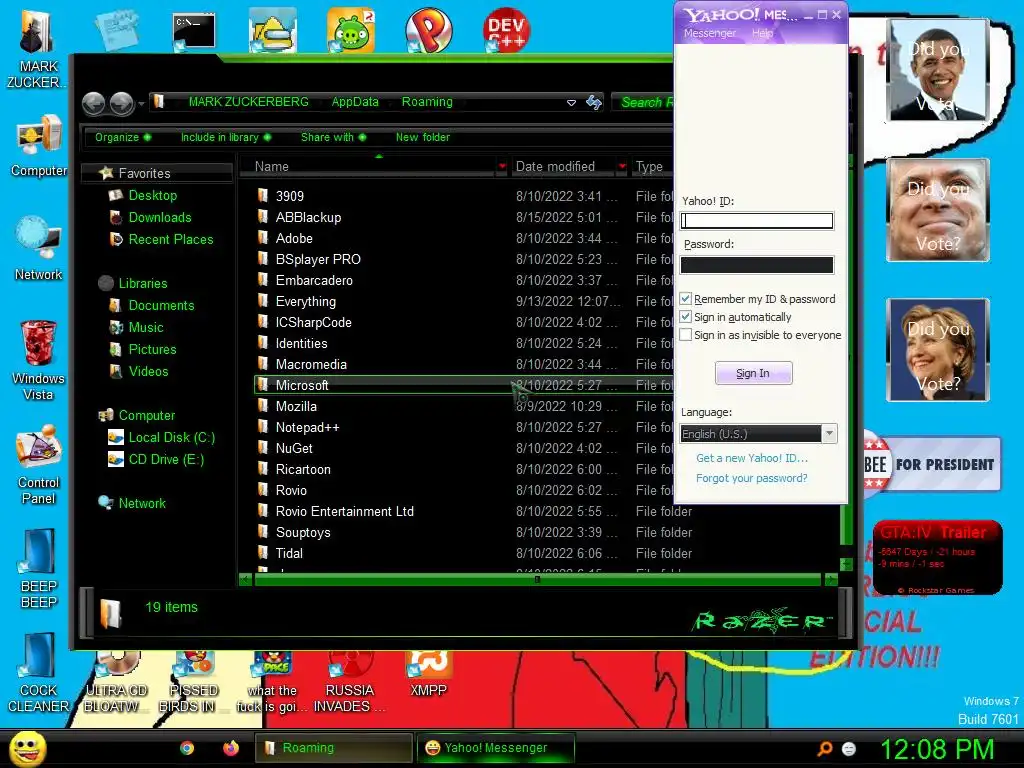Open the Computer desktop icon
Viewport: 1024px width, 768px height.
click(x=39, y=145)
